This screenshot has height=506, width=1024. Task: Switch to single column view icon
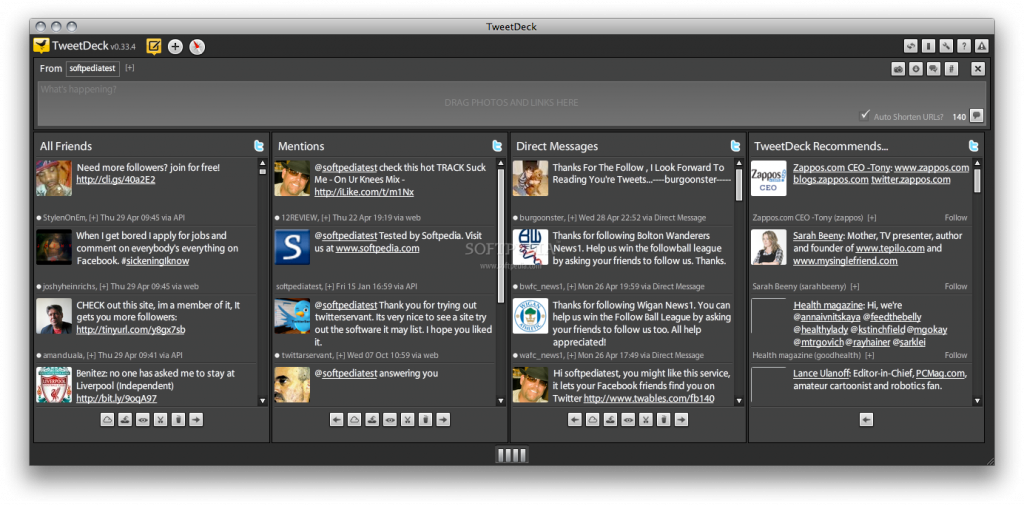928,46
